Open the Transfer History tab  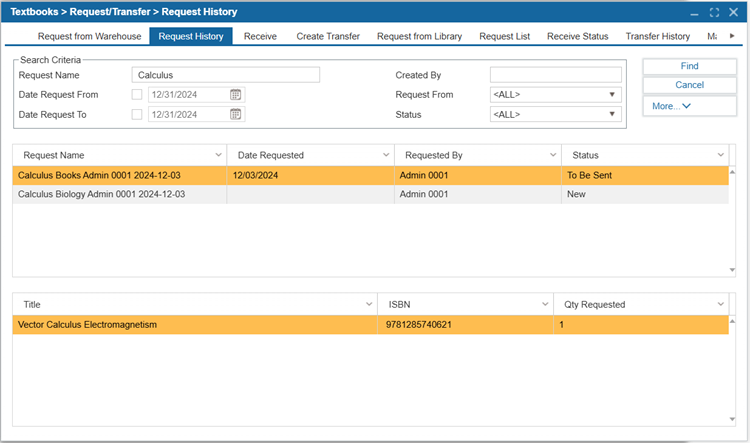[658, 36]
